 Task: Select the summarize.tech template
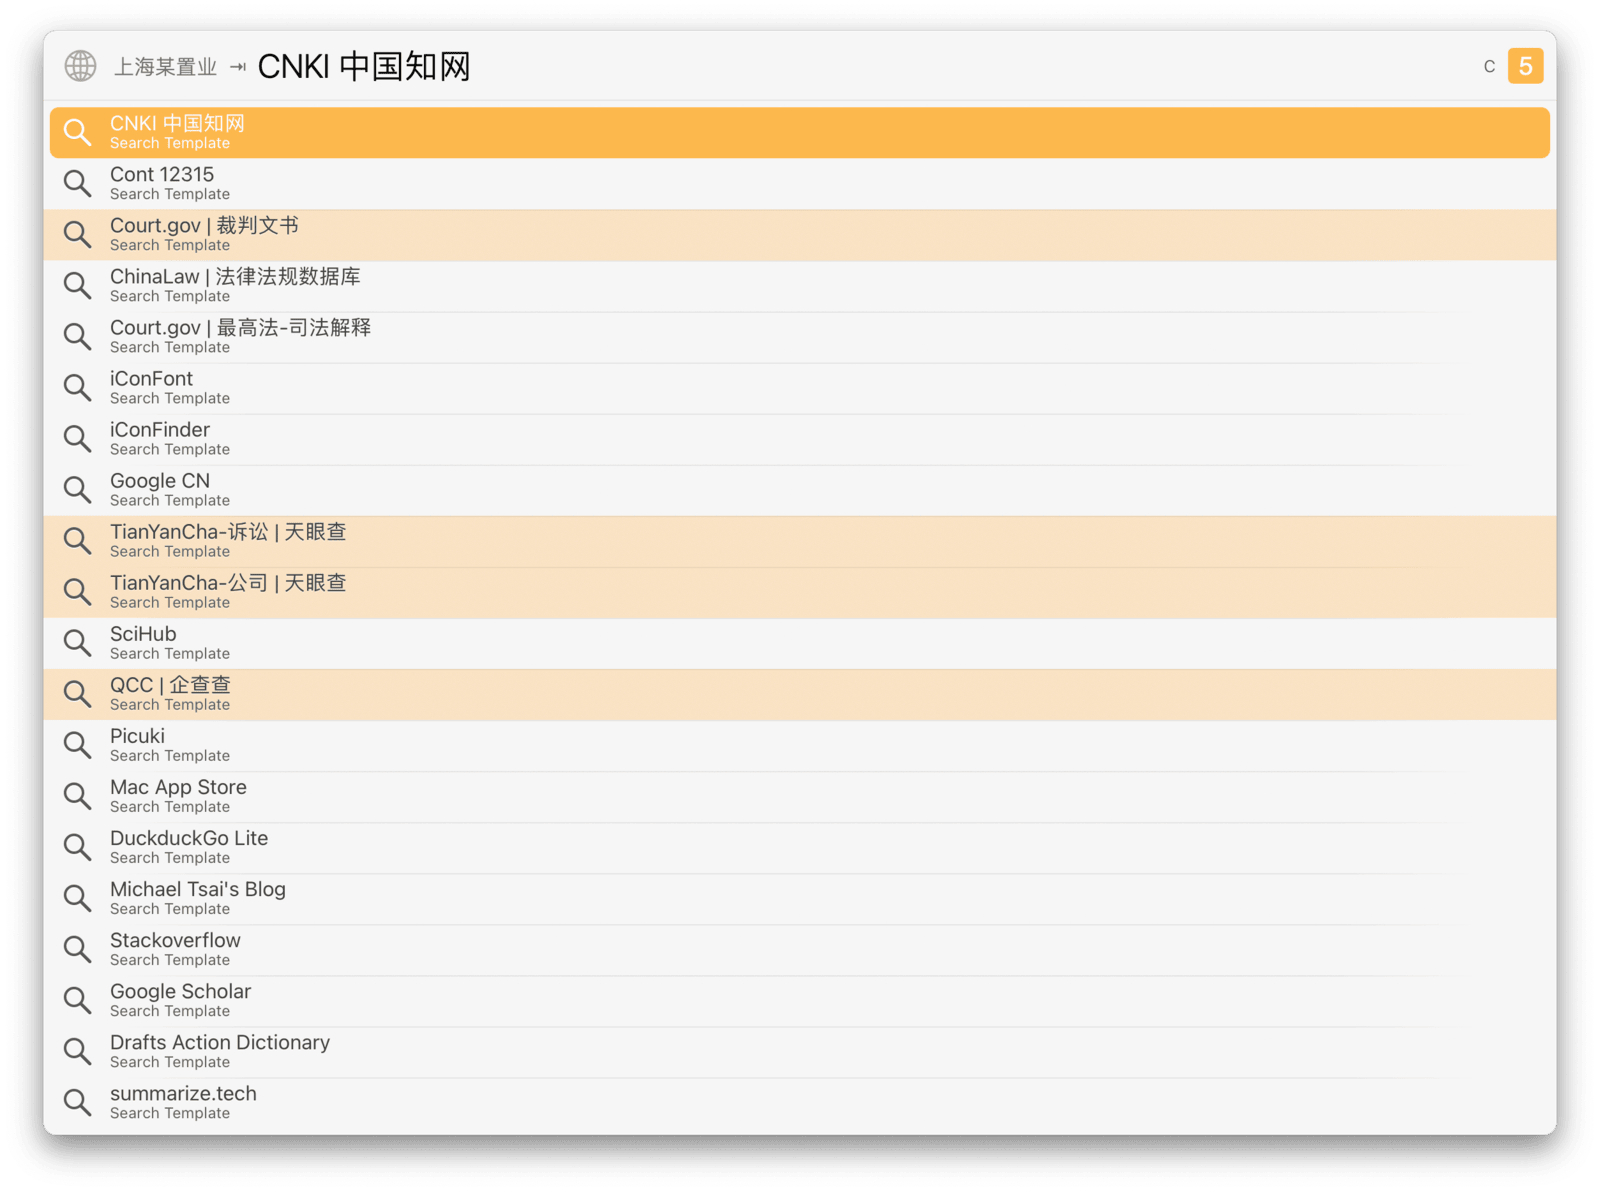coord(800,1101)
